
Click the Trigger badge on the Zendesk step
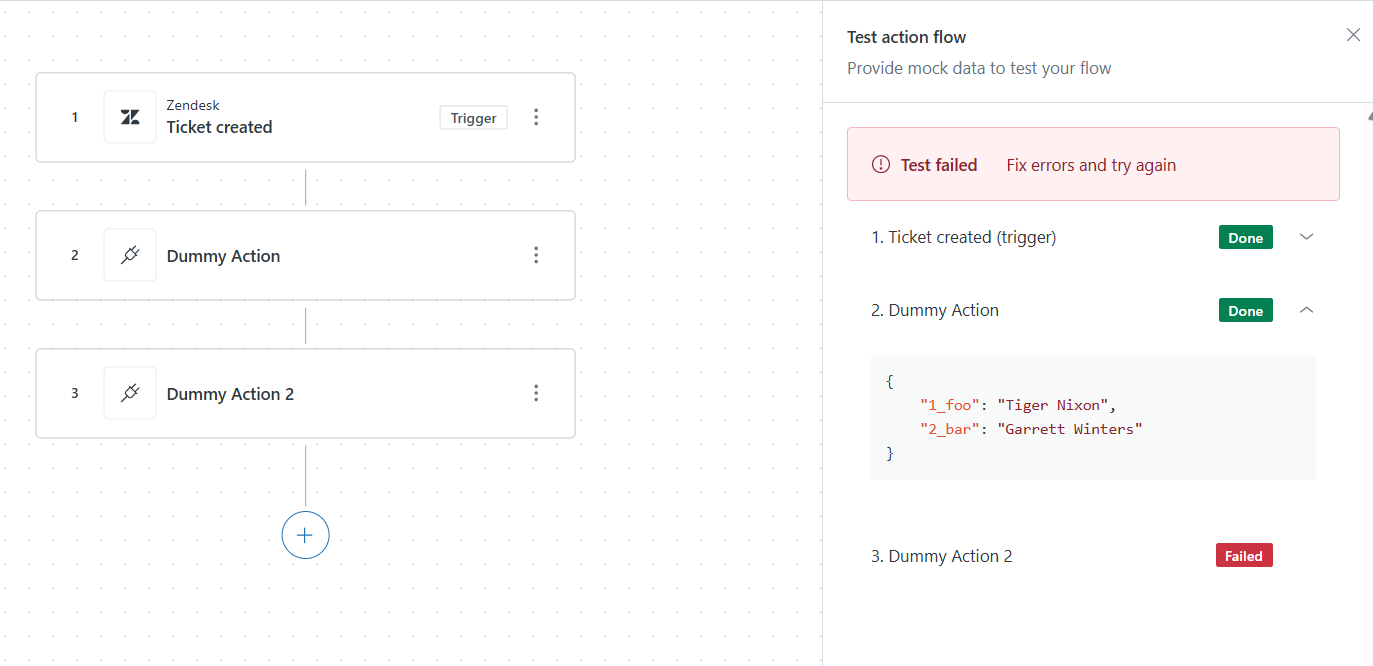(473, 118)
